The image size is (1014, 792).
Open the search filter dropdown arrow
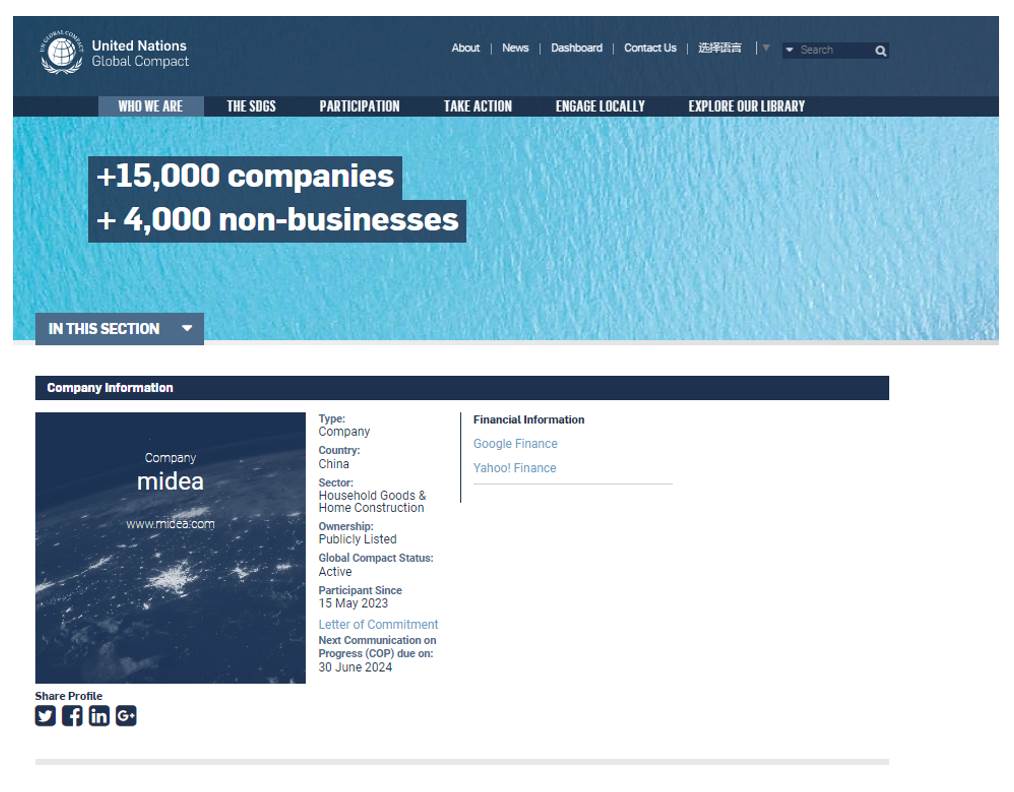(x=789, y=50)
